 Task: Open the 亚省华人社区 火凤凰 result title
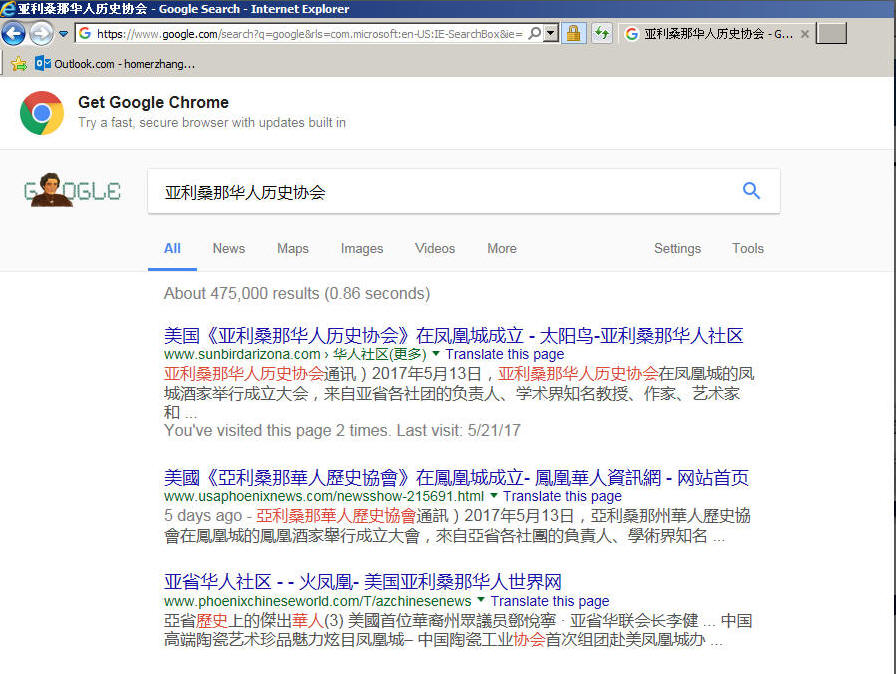click(362, 582)
